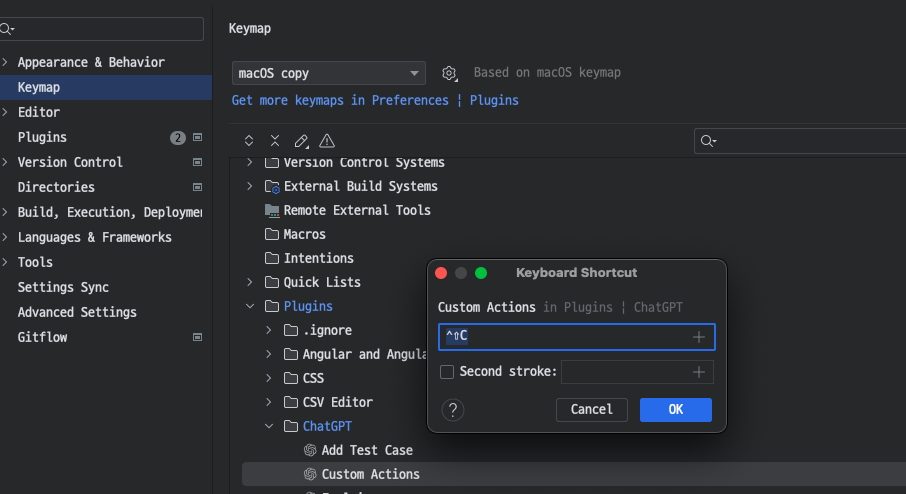Collapse the ChatGPT keymap folder
906x494 pixels.
269,426
